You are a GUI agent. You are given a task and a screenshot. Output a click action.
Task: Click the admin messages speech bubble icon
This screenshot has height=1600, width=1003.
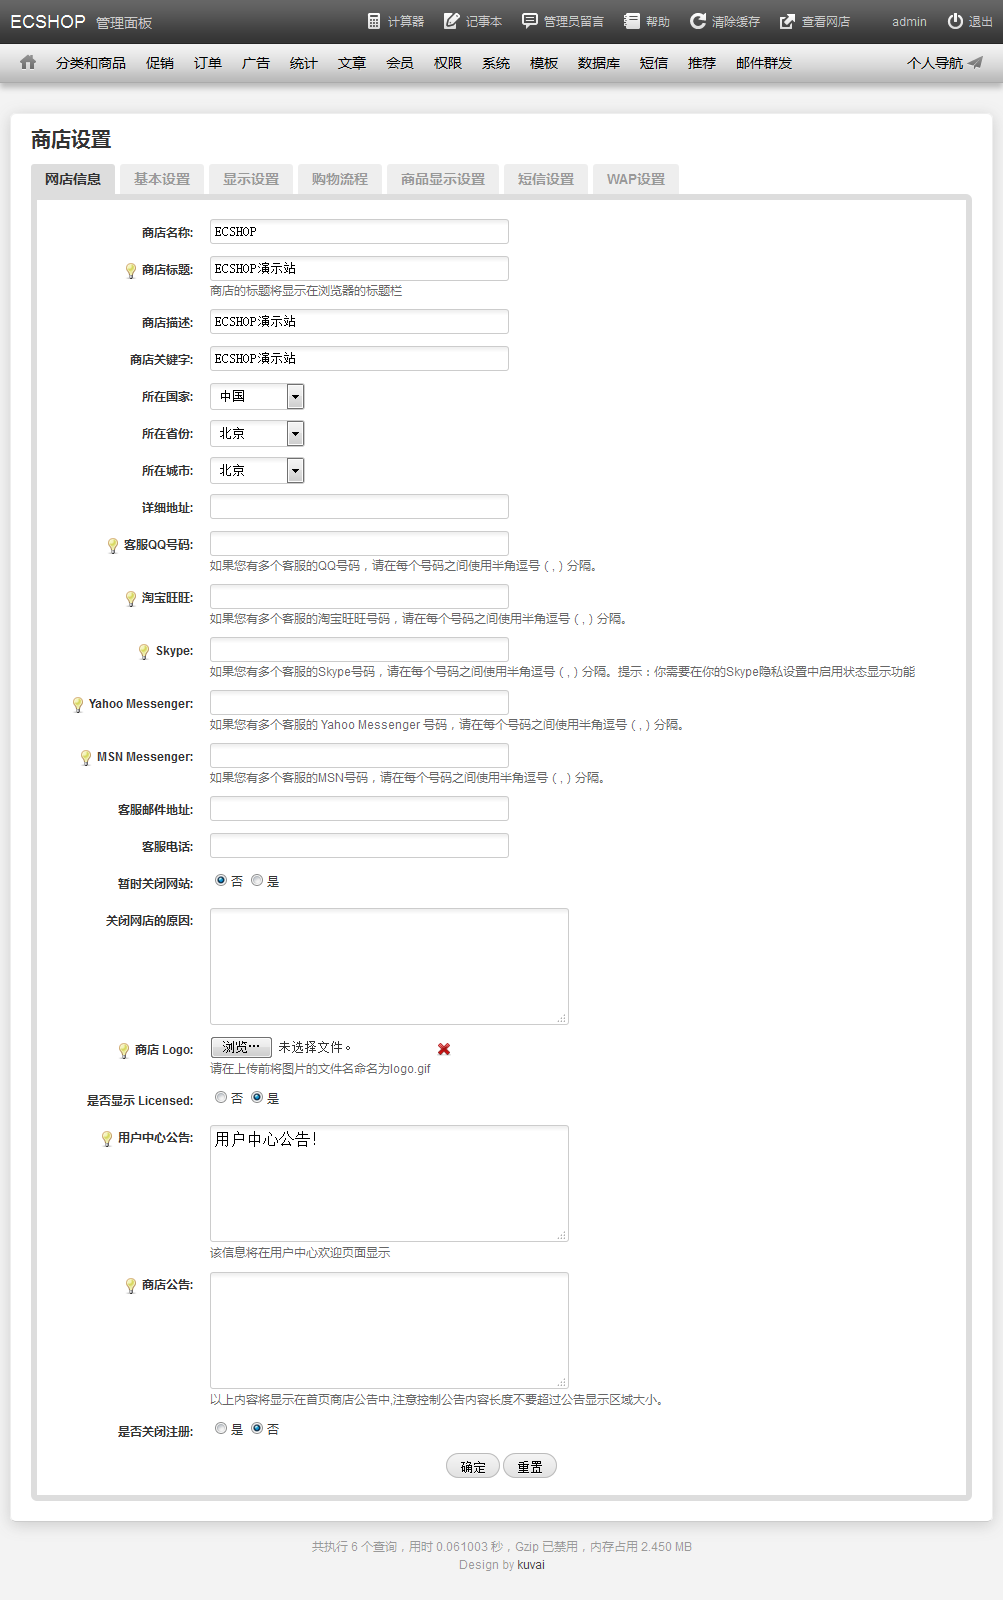coord(530,21)
